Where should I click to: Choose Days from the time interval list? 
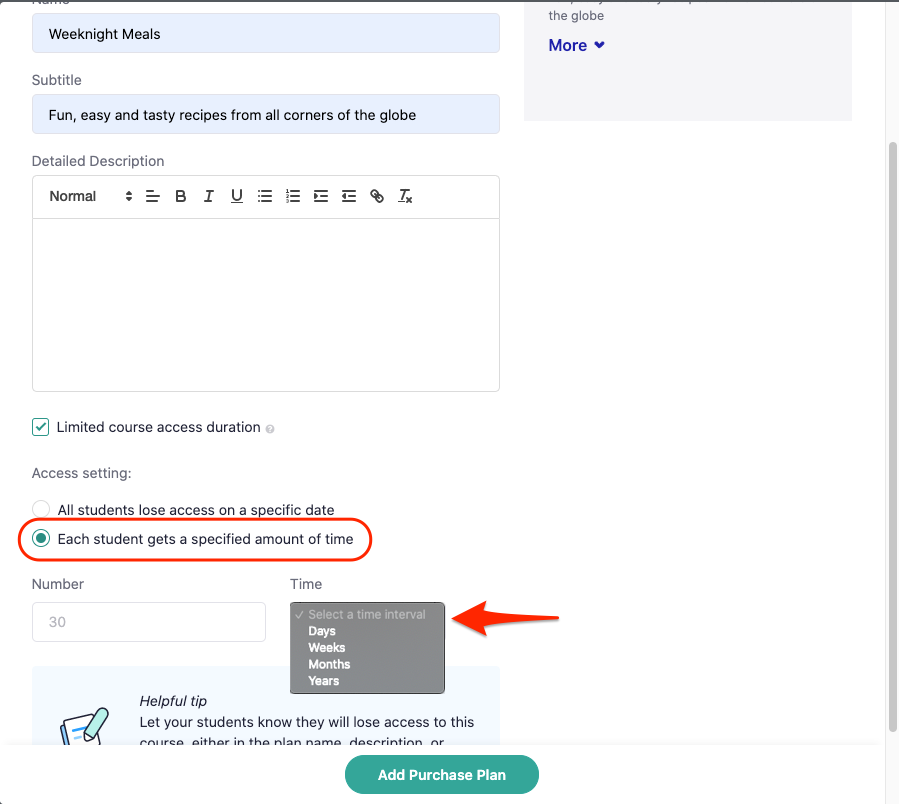point(322,631)
